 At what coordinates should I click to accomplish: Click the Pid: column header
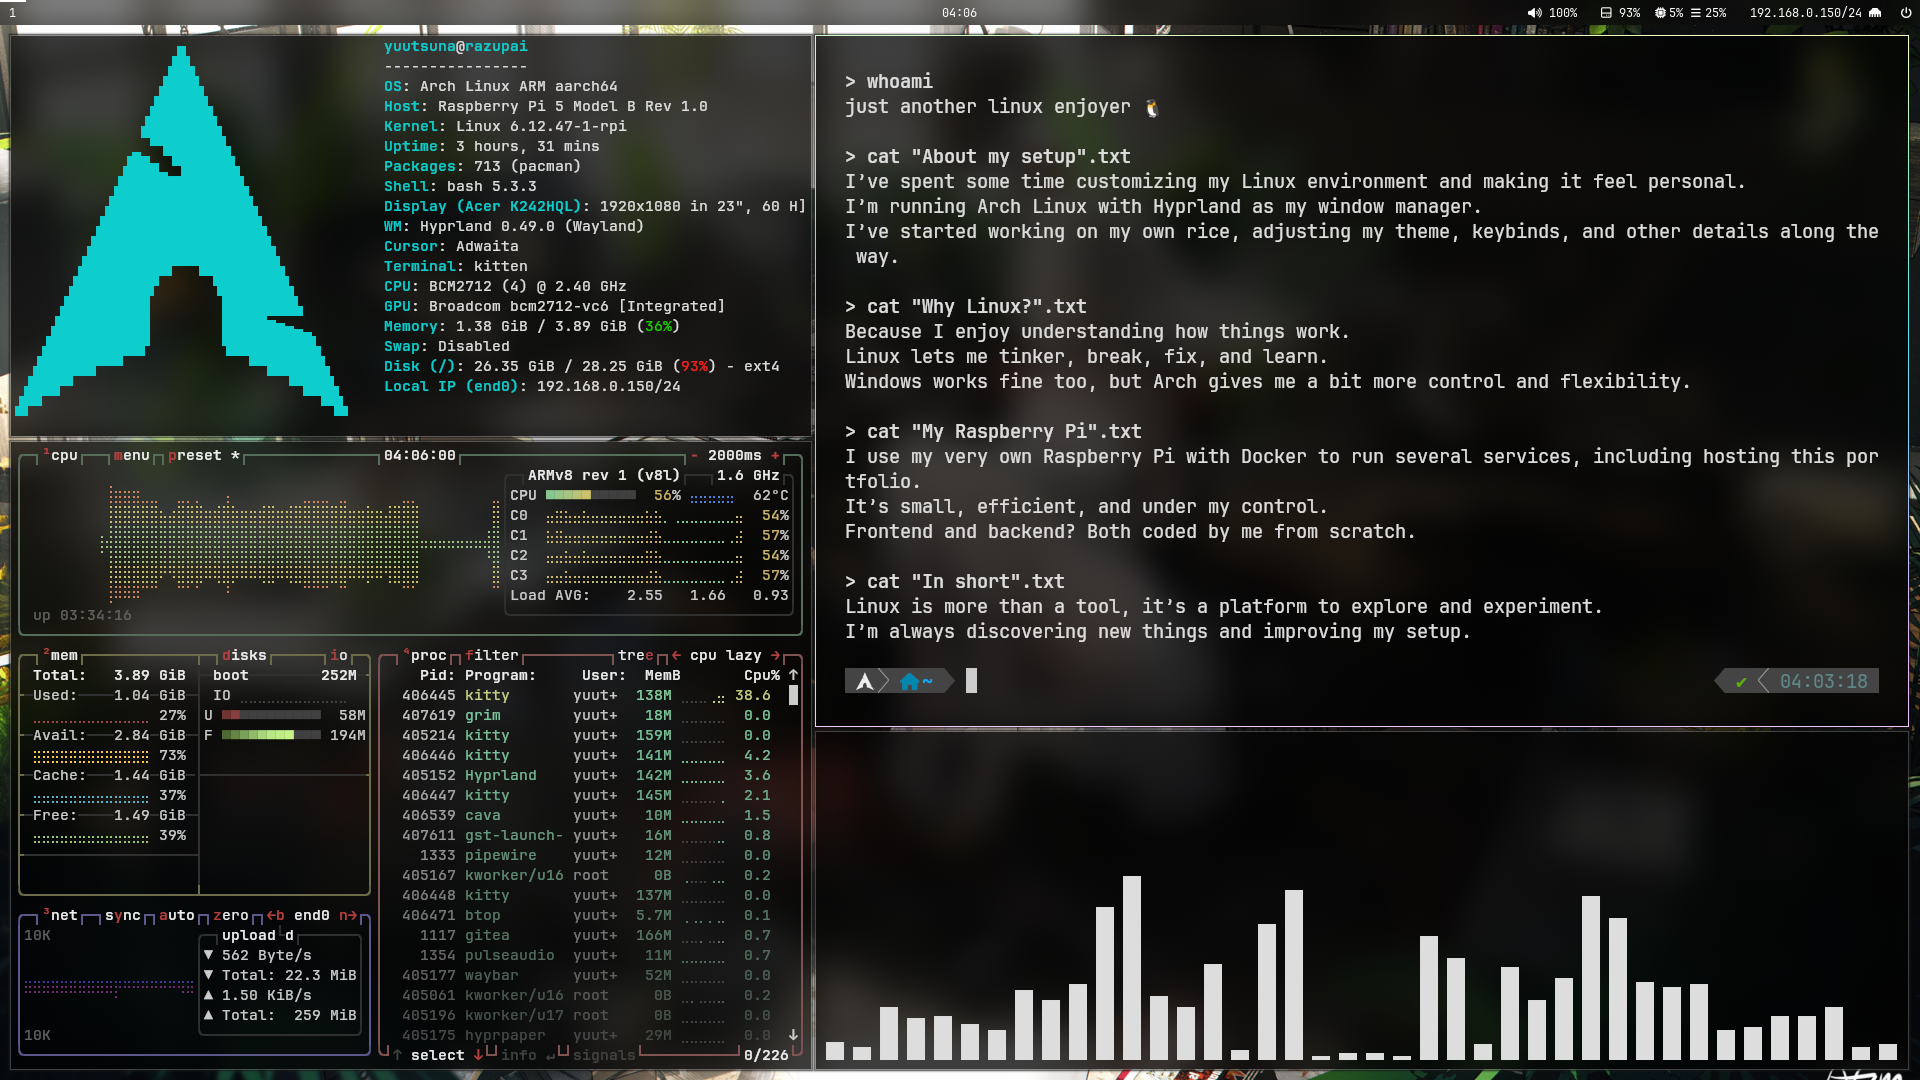(438, 676)
